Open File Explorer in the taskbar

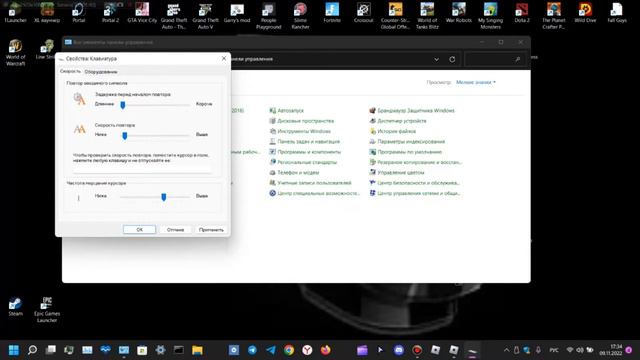pyautogui.click(x=197, y=350)
